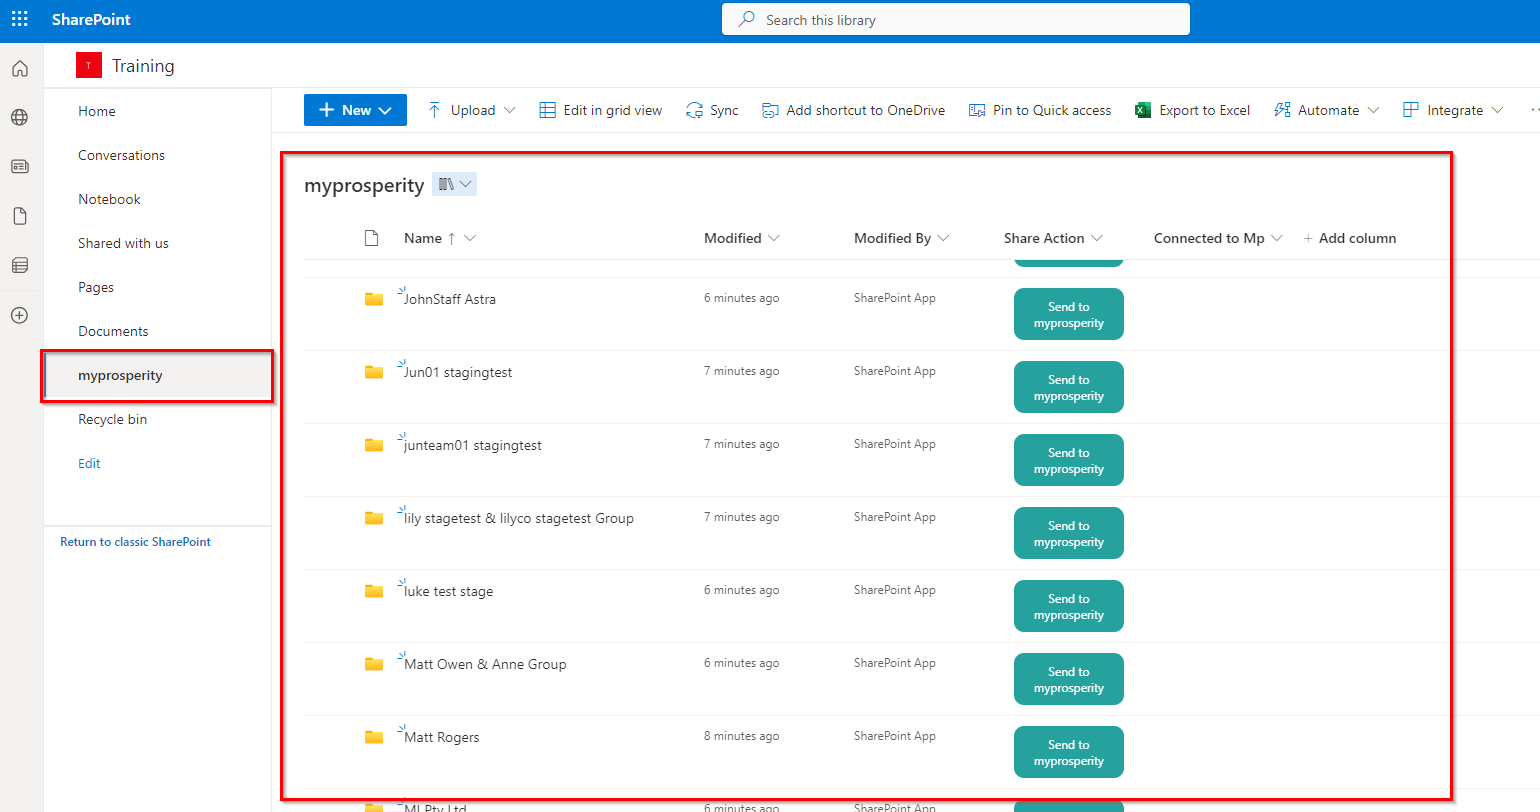1540x812 pixels.
Task: Click lily stagetest folder icon
Action: point(374,518)
